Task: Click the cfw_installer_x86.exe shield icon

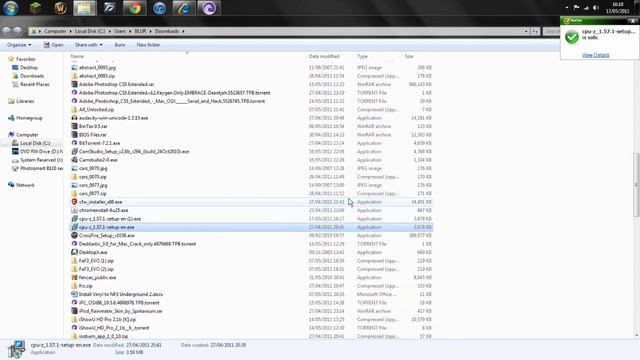Action: tap(74, 202)
